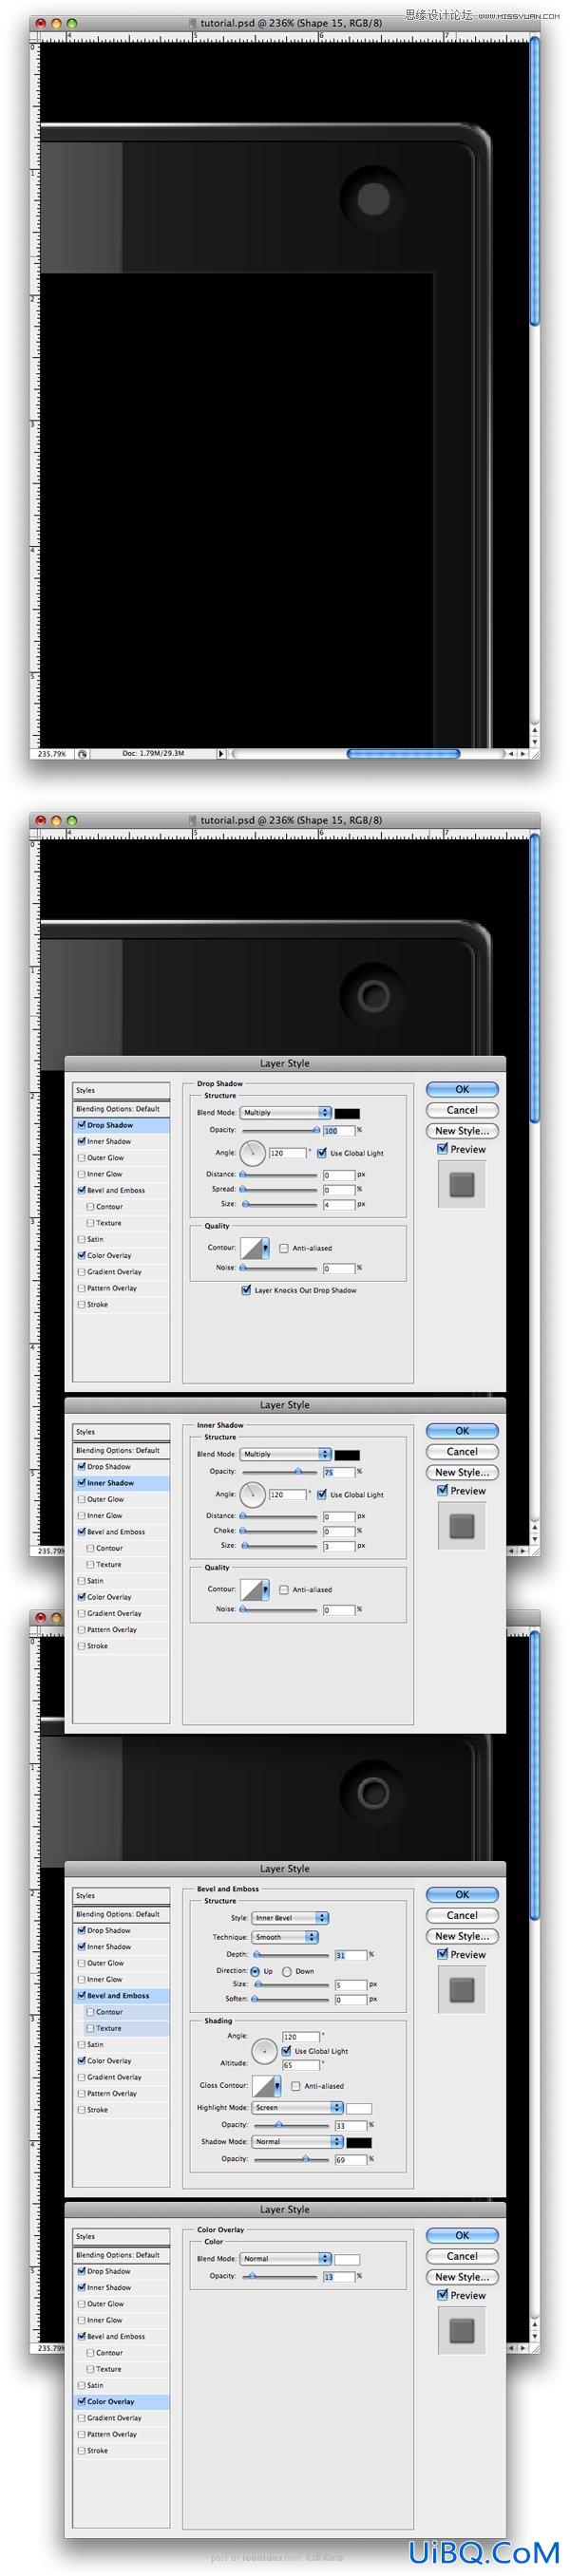Click the Opacity 13 field in the Color Overlay dialog
The width and height of the screenshot is (570, 2576).
pyautogui.click(x=338, y=2276)
